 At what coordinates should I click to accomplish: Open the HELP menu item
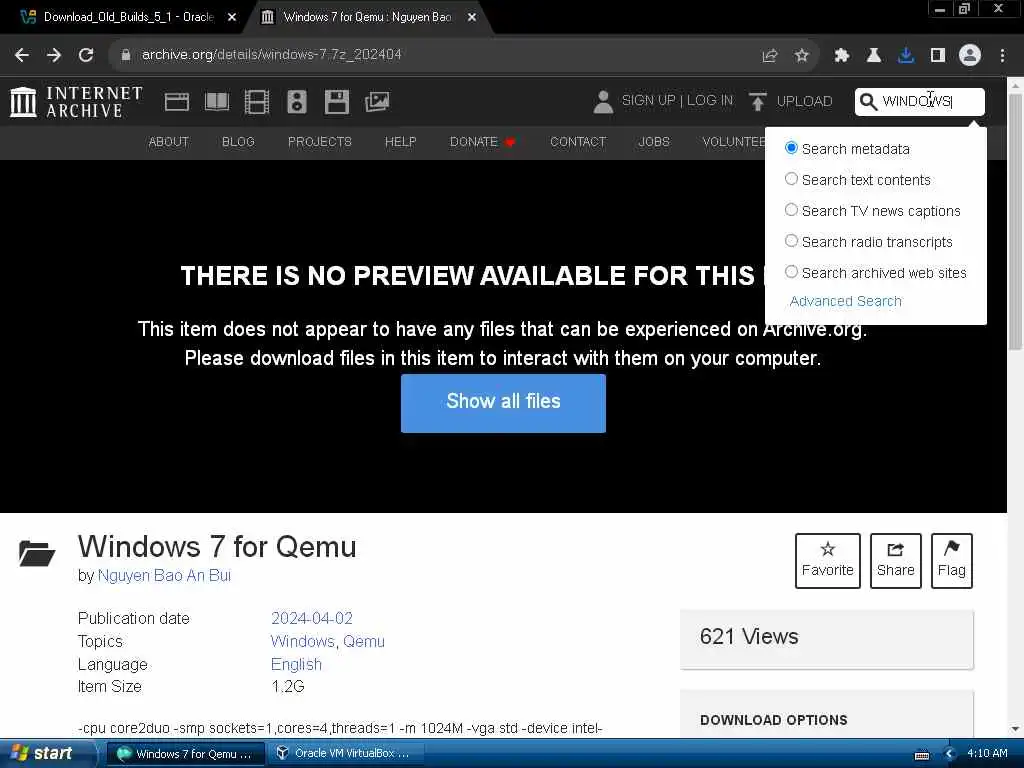click(400, 142)
